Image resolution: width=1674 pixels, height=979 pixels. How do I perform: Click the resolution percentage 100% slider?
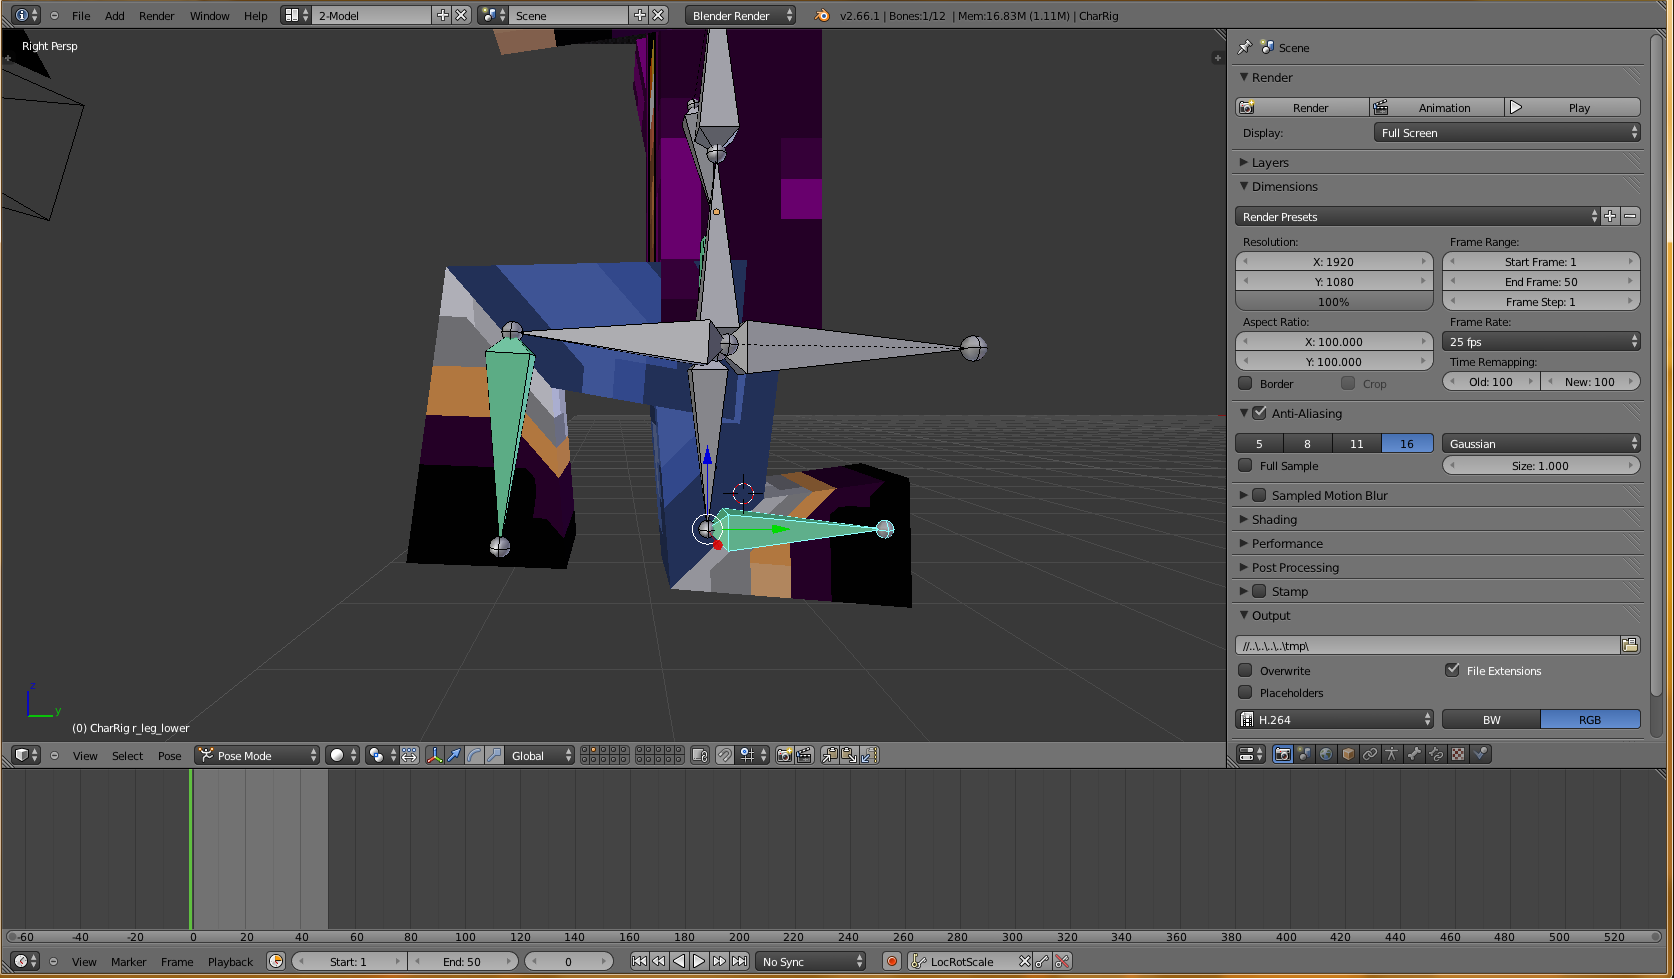pos(1333,301)
